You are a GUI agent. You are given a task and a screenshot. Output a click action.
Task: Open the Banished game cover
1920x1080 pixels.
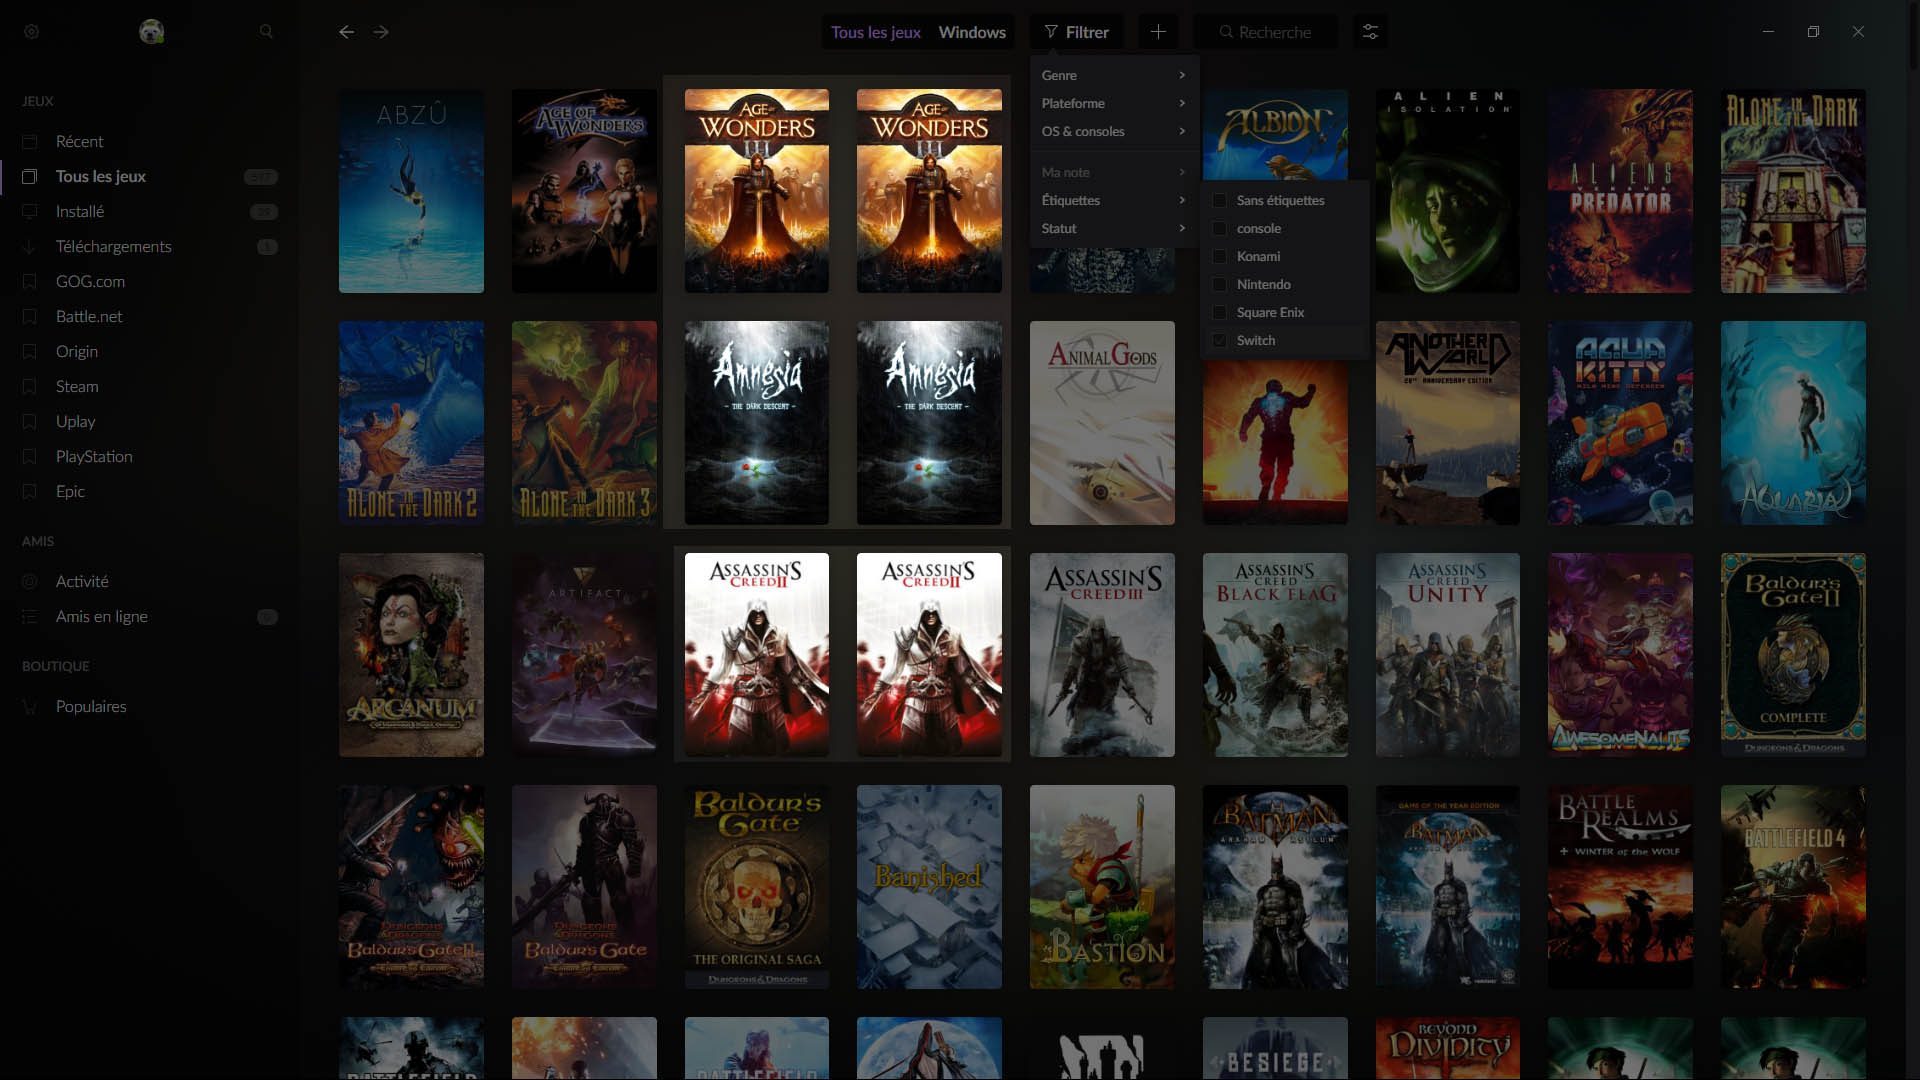tap(929, 887)
